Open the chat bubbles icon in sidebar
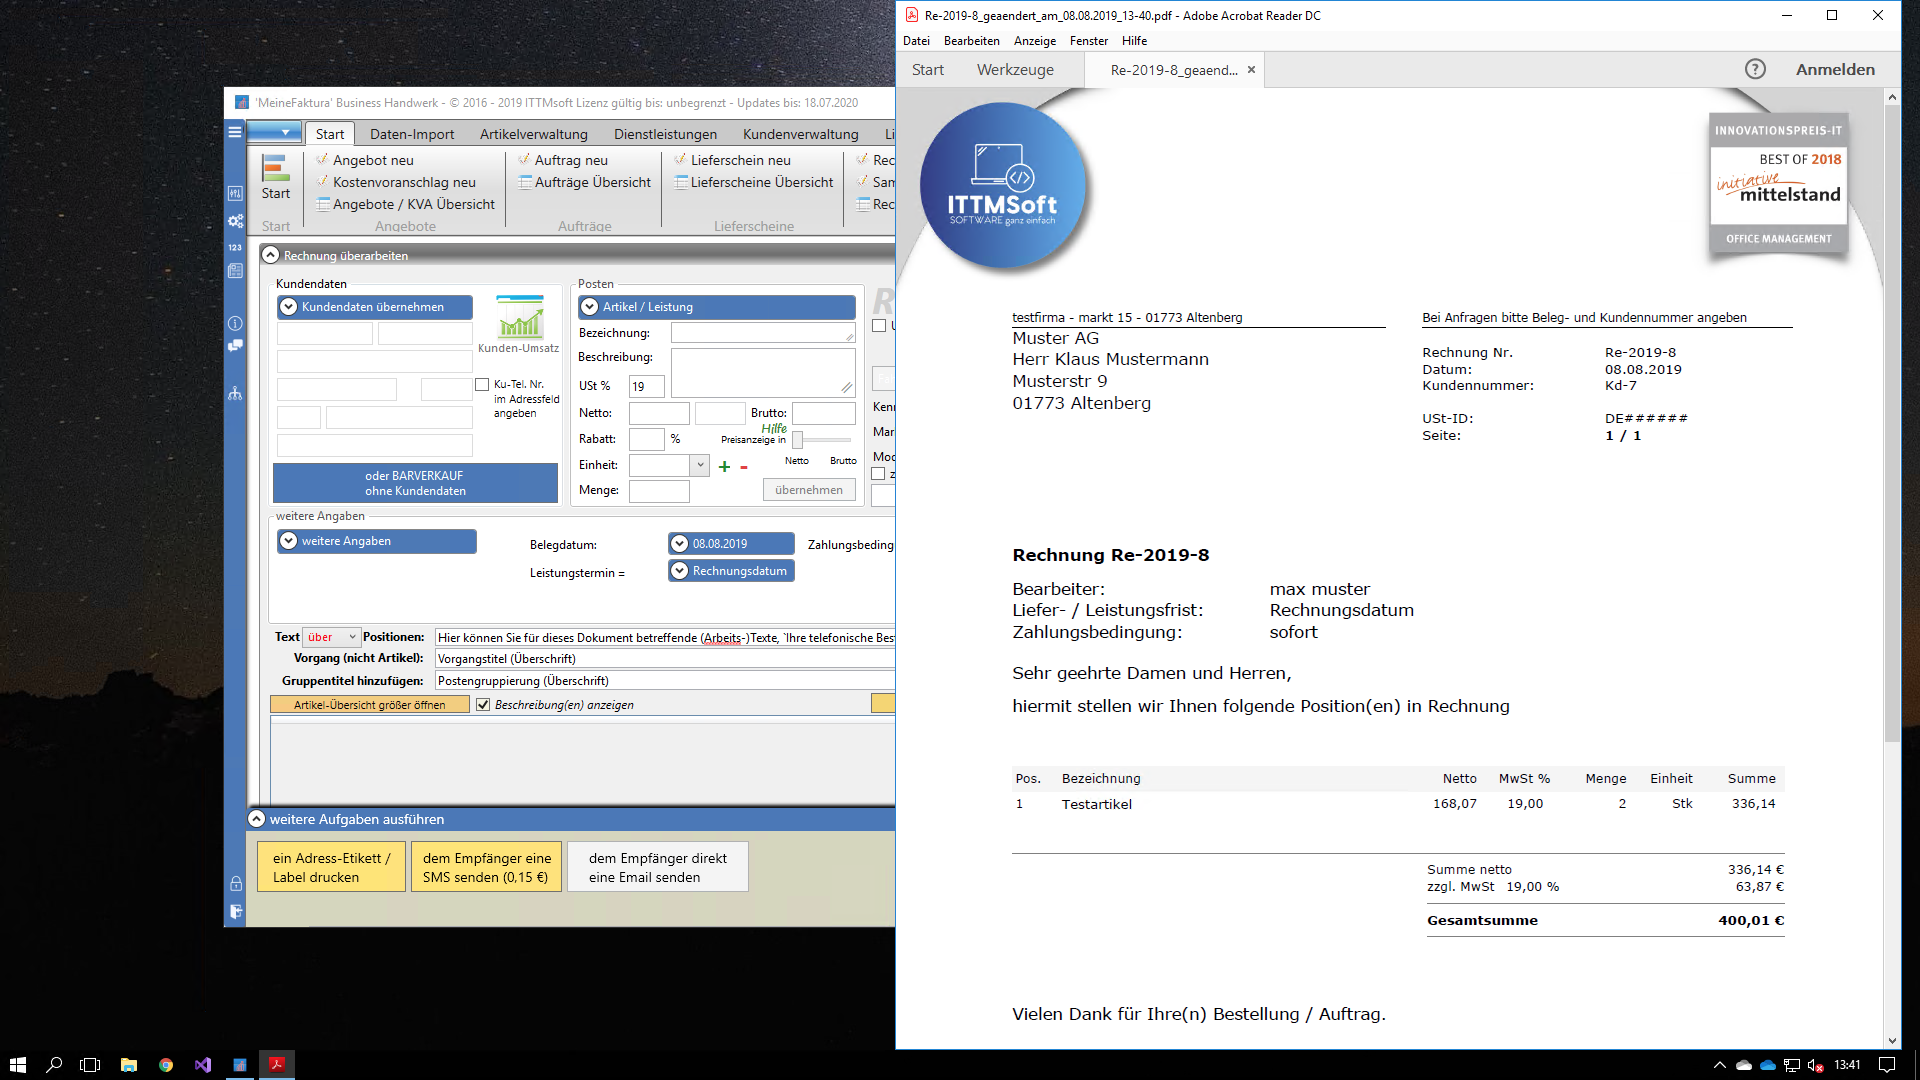1920x1080 pixels. 235,346
